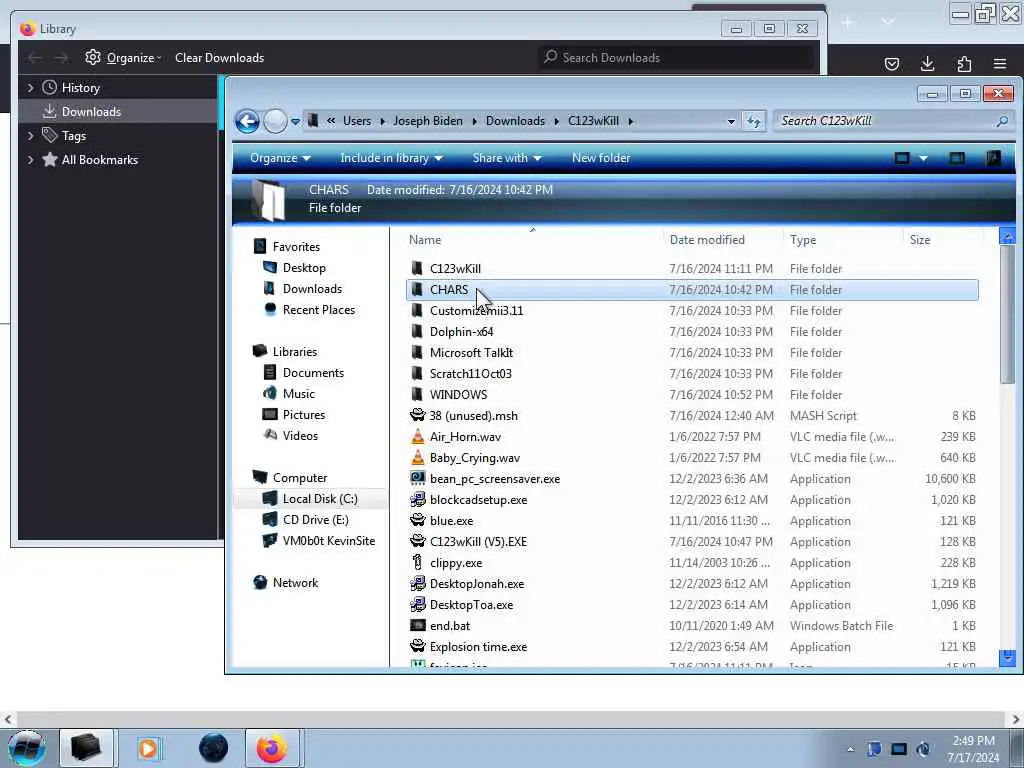Screen dimensions: 1024x768
Task: Click the change view icon
Action: coord(902,158)
